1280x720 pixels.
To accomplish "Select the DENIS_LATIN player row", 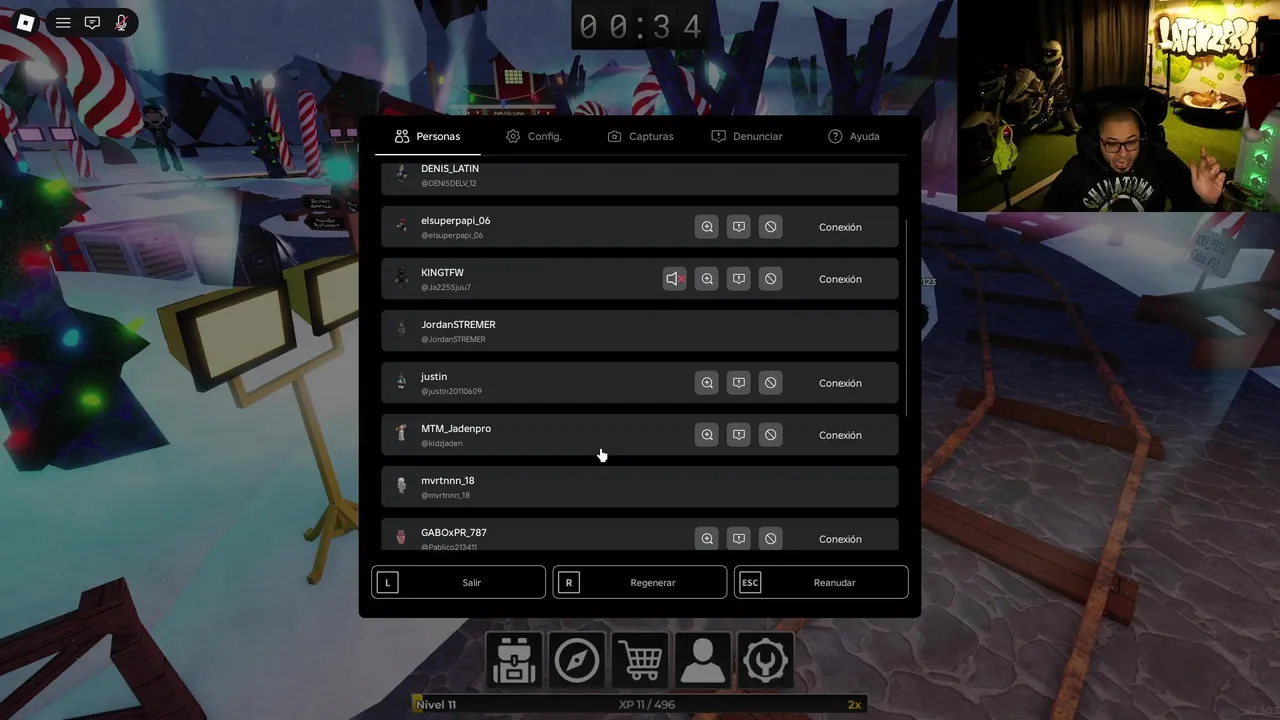I will pyautogui.click(x=640, y=177).
